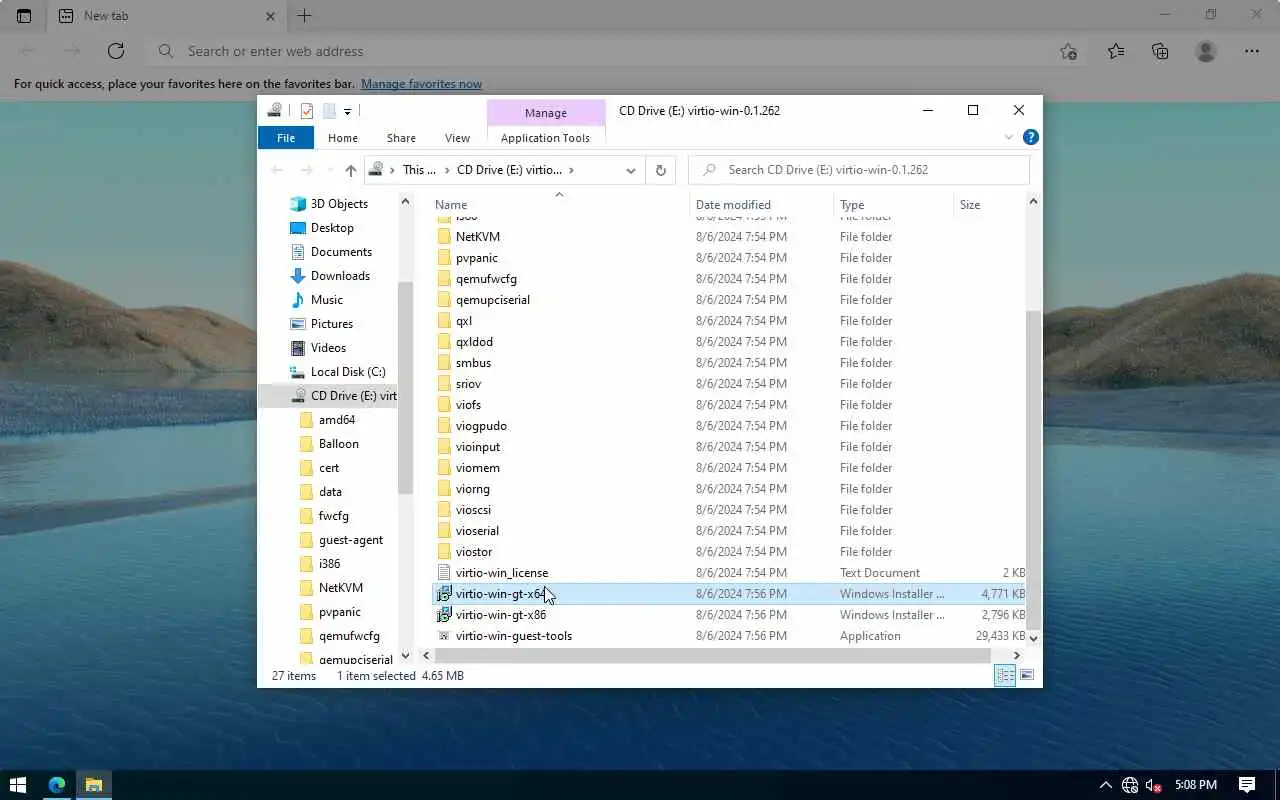1280x800 pixels.
Task: Open Documents in navigation pane
Action: coord(341,252)
